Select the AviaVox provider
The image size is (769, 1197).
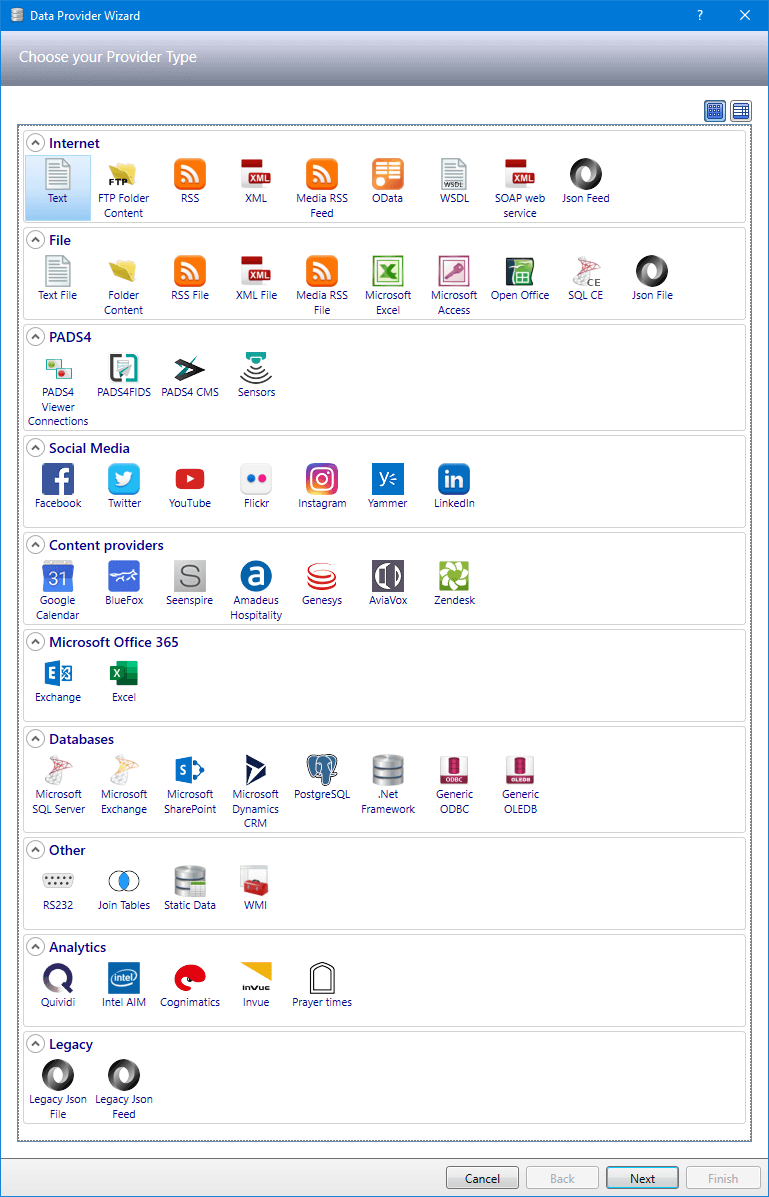(388, 584)
